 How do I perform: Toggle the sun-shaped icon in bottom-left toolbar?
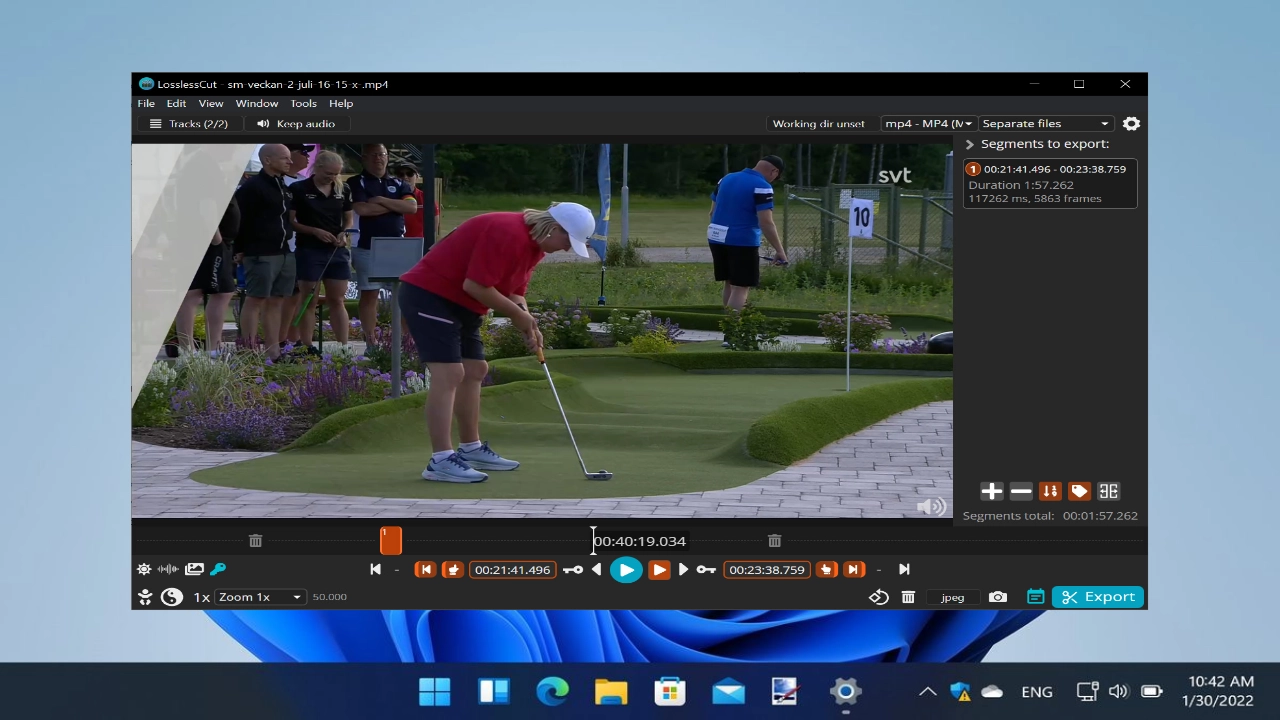[x=144, y=569]
